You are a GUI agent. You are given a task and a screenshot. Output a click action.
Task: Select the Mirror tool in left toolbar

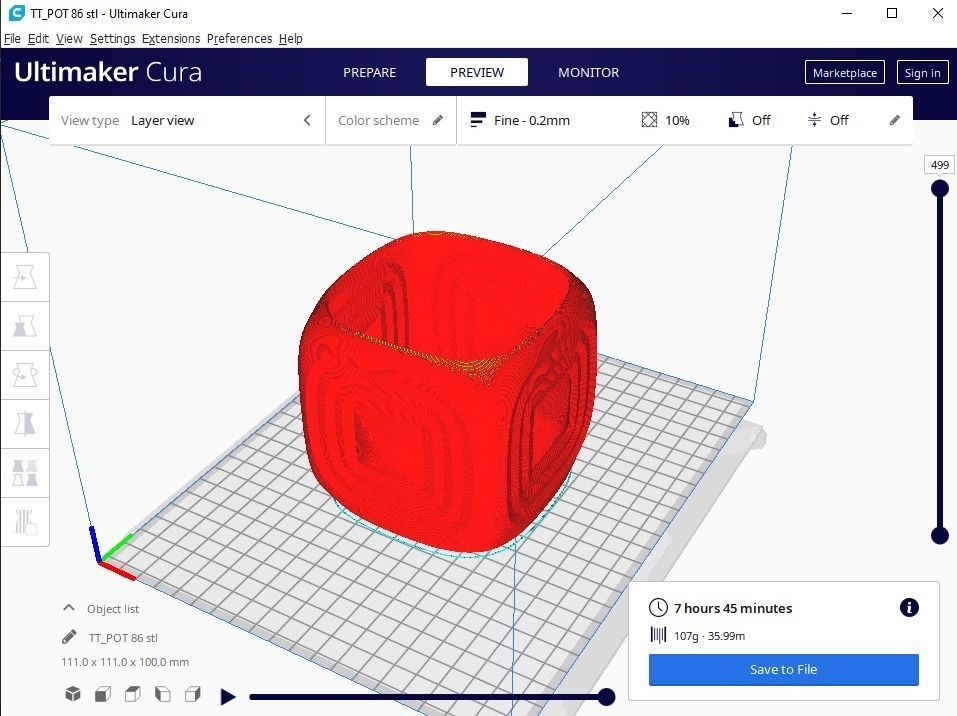[x=24, y=424]
